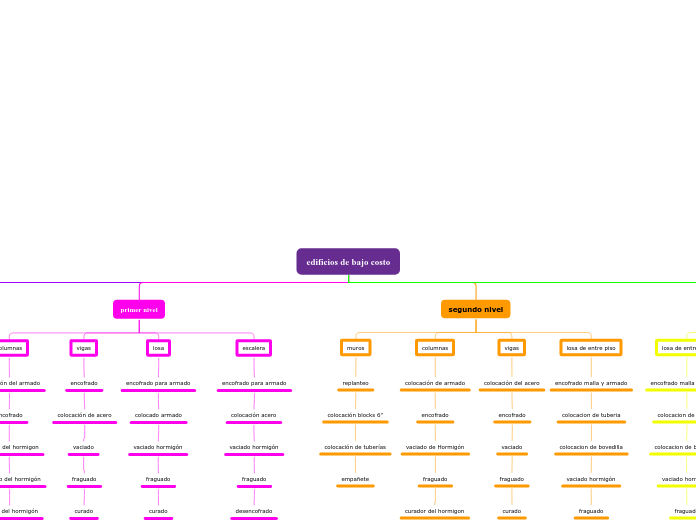Click the 'escalera' box
696x520 pixels.
click(254, 348)
